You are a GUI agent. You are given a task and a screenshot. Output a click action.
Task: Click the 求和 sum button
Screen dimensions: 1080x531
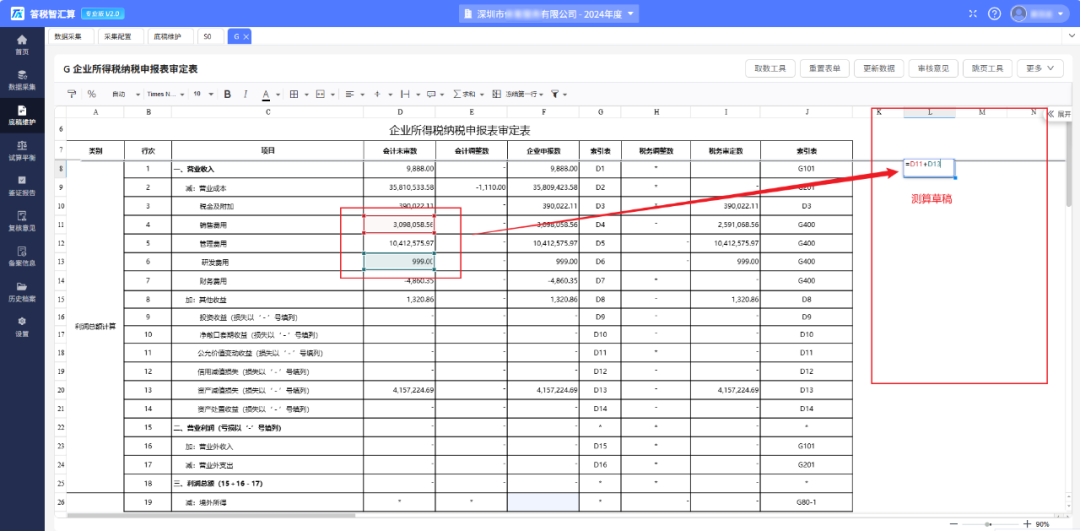coord(465,94)
